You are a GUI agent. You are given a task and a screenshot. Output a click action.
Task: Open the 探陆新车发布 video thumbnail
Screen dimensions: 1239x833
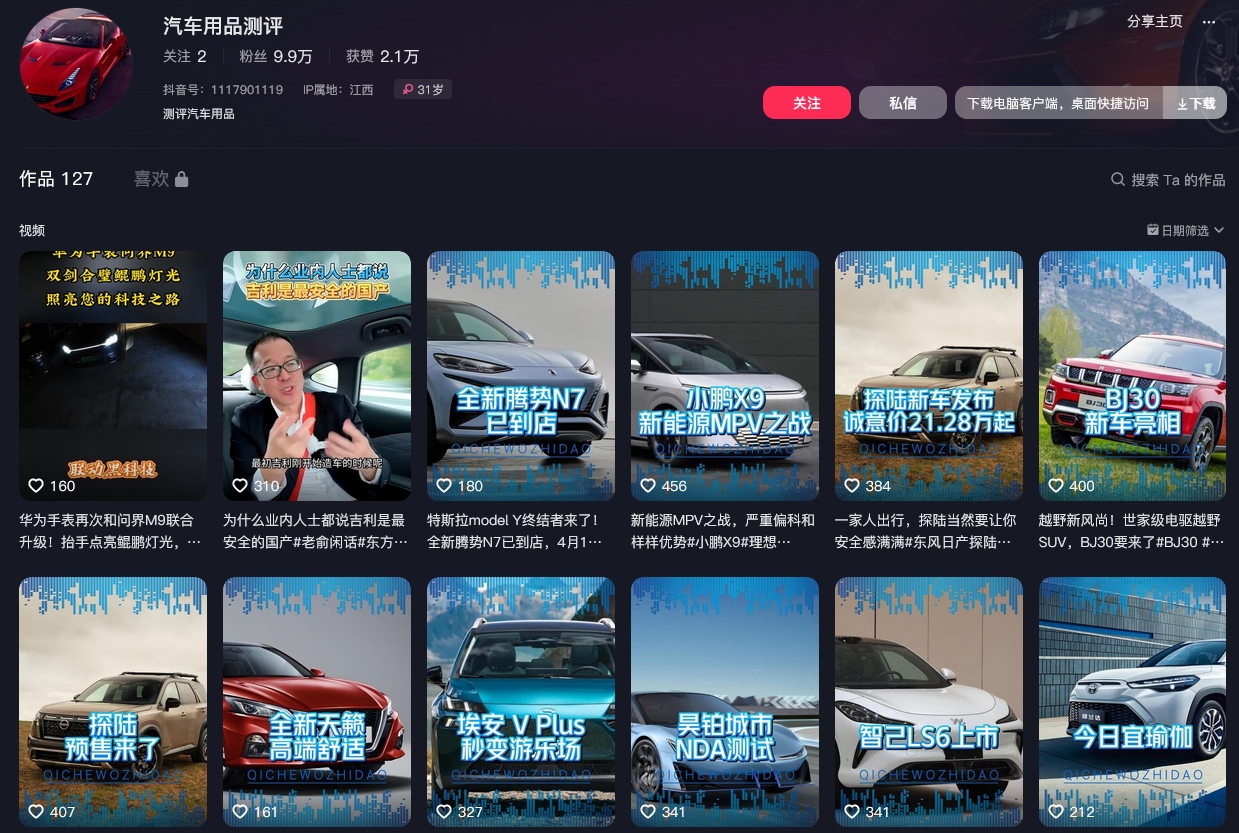point(929,376)
